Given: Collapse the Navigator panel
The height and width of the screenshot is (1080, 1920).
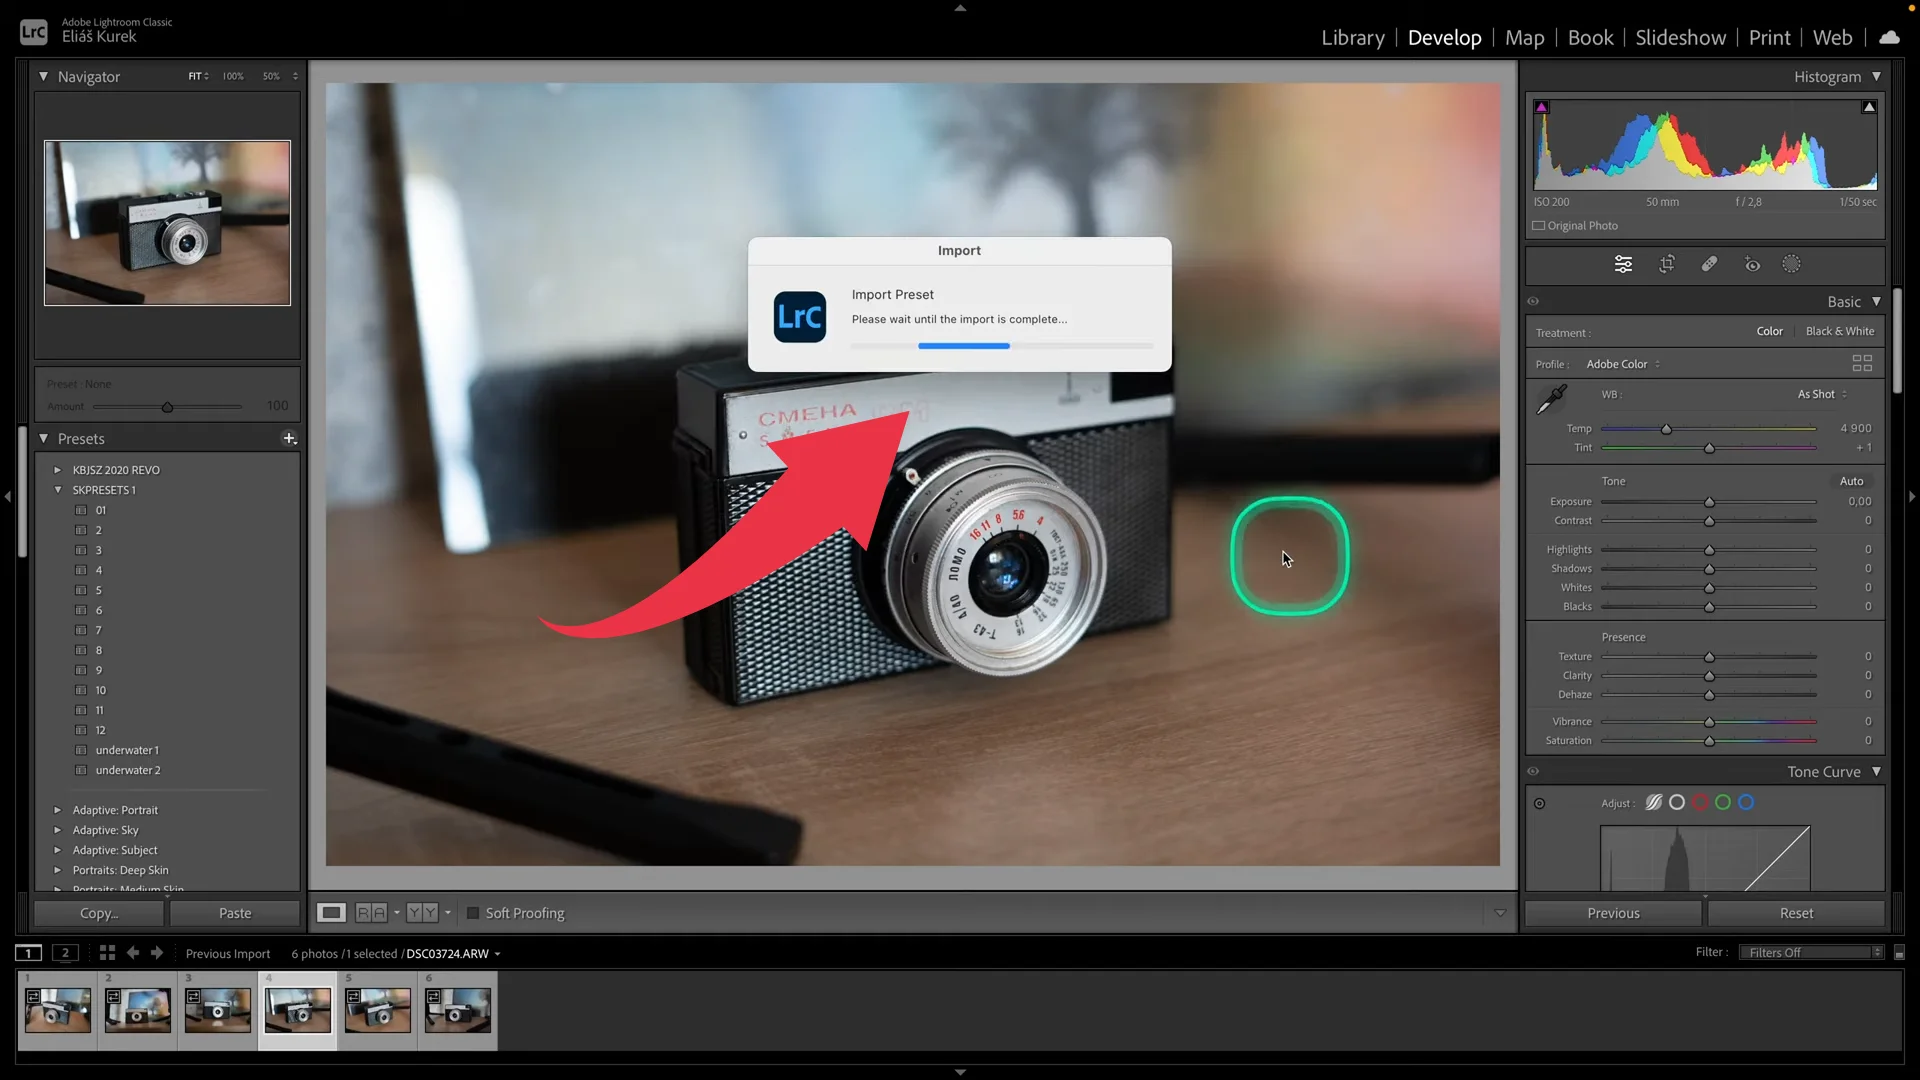Looking at the screenshot, I should click(44, 76).
